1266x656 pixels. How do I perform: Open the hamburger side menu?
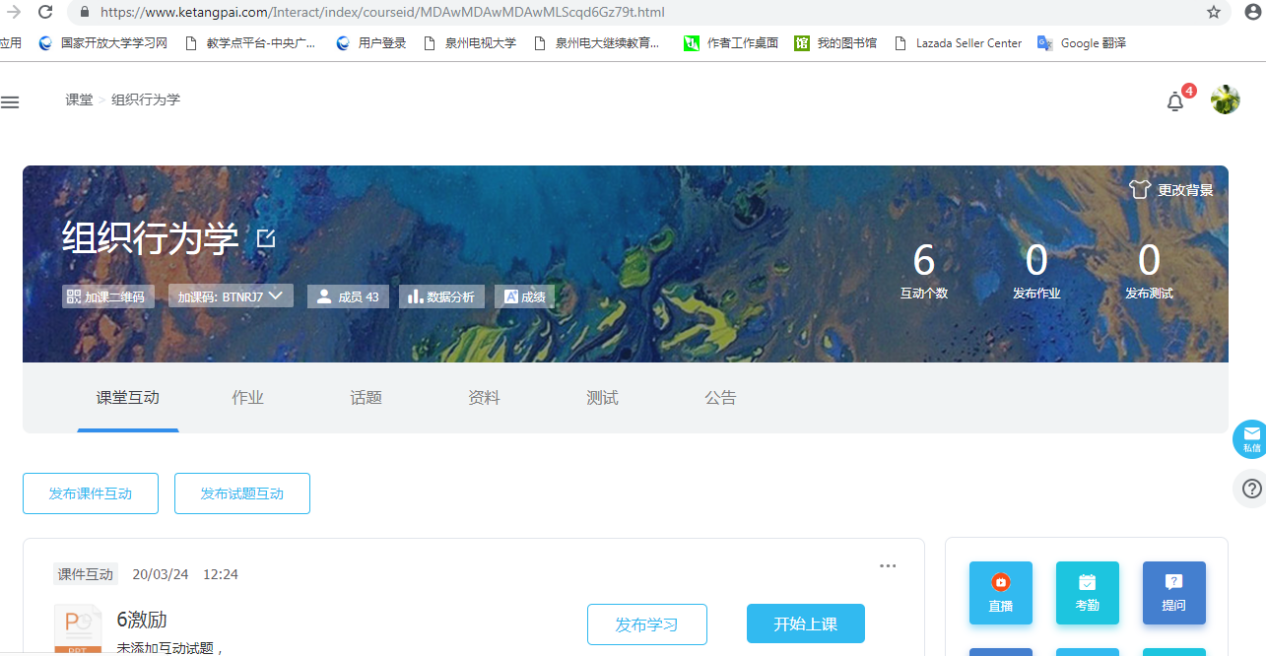click(x=10, y=102)
